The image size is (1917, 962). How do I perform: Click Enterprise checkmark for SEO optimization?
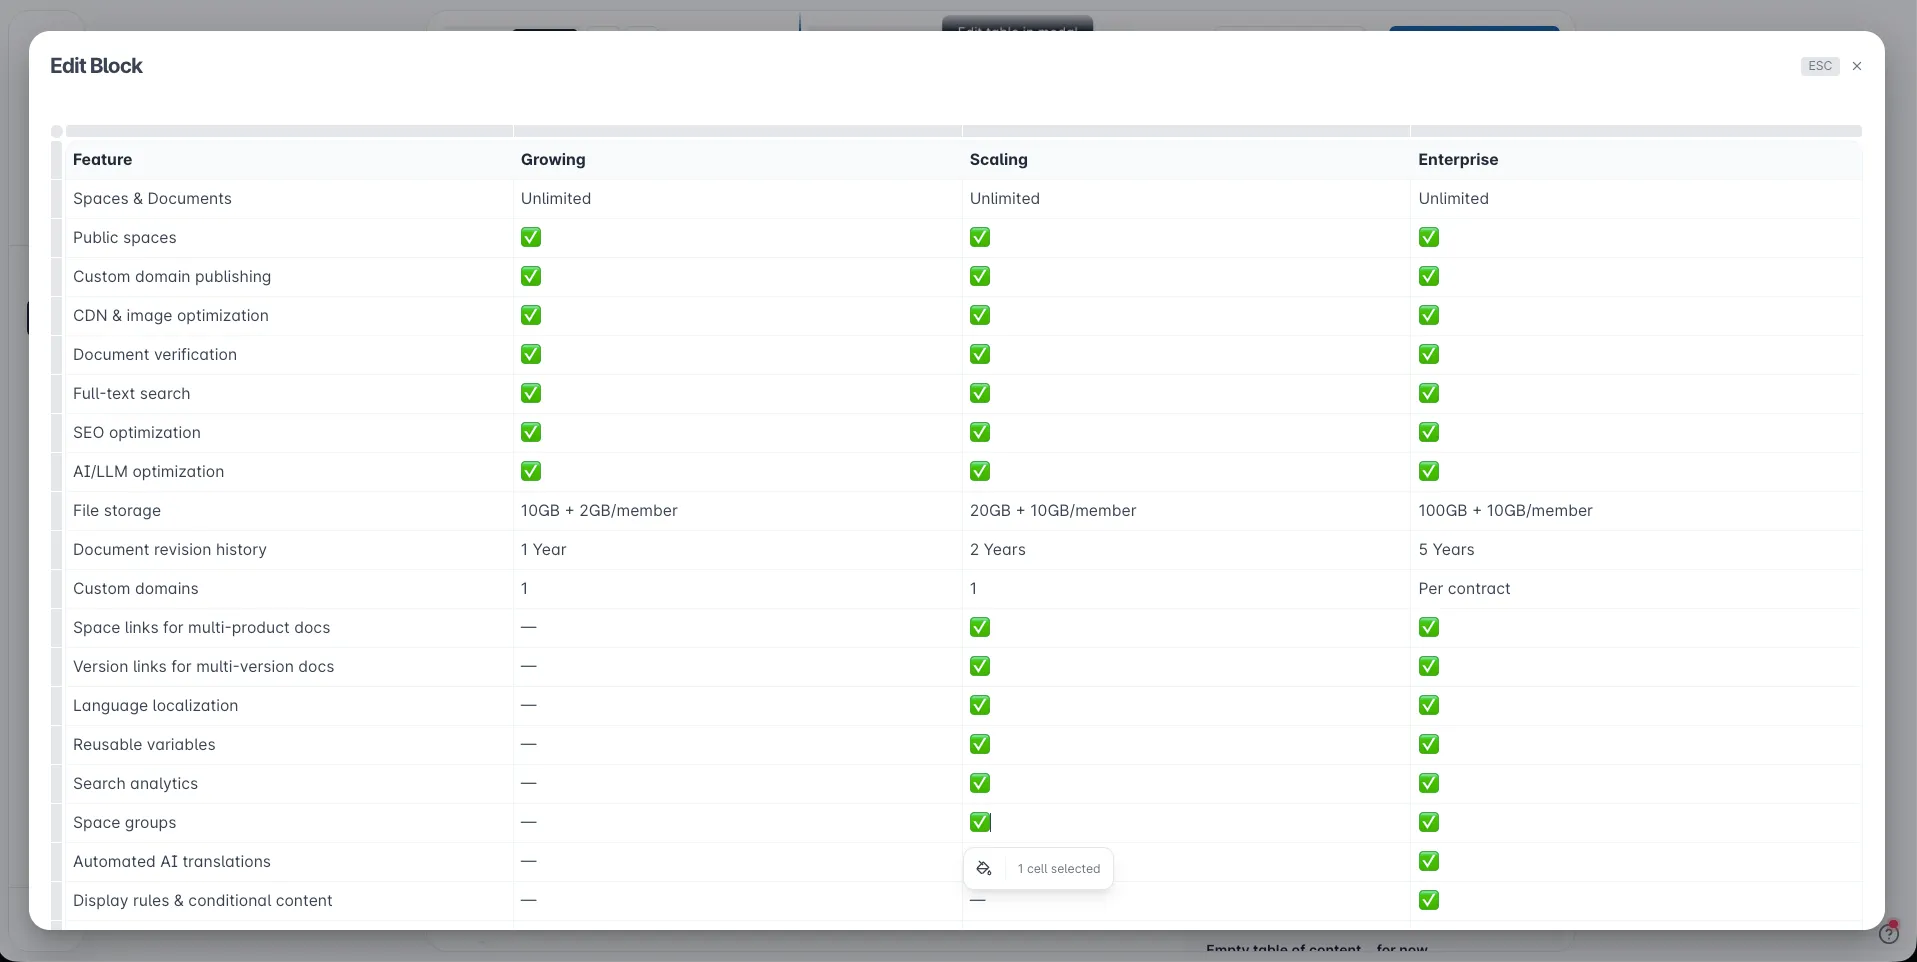click(x=1429, y=432)
